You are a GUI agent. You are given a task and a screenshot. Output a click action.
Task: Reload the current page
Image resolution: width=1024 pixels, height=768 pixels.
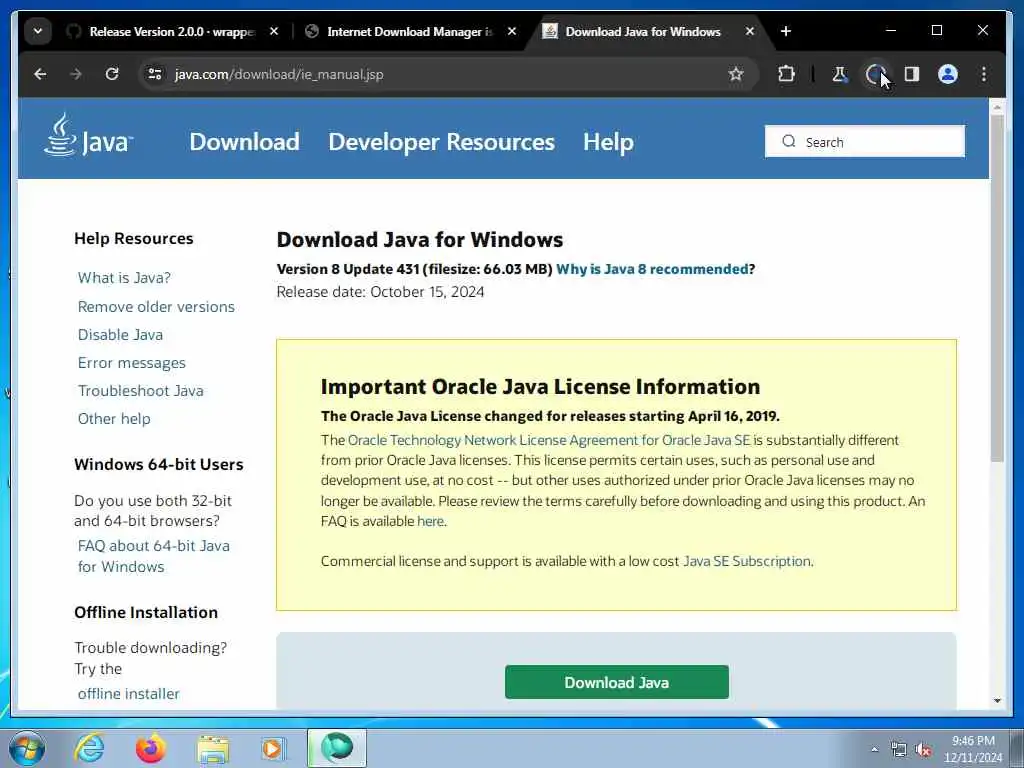tap(112, 74)
